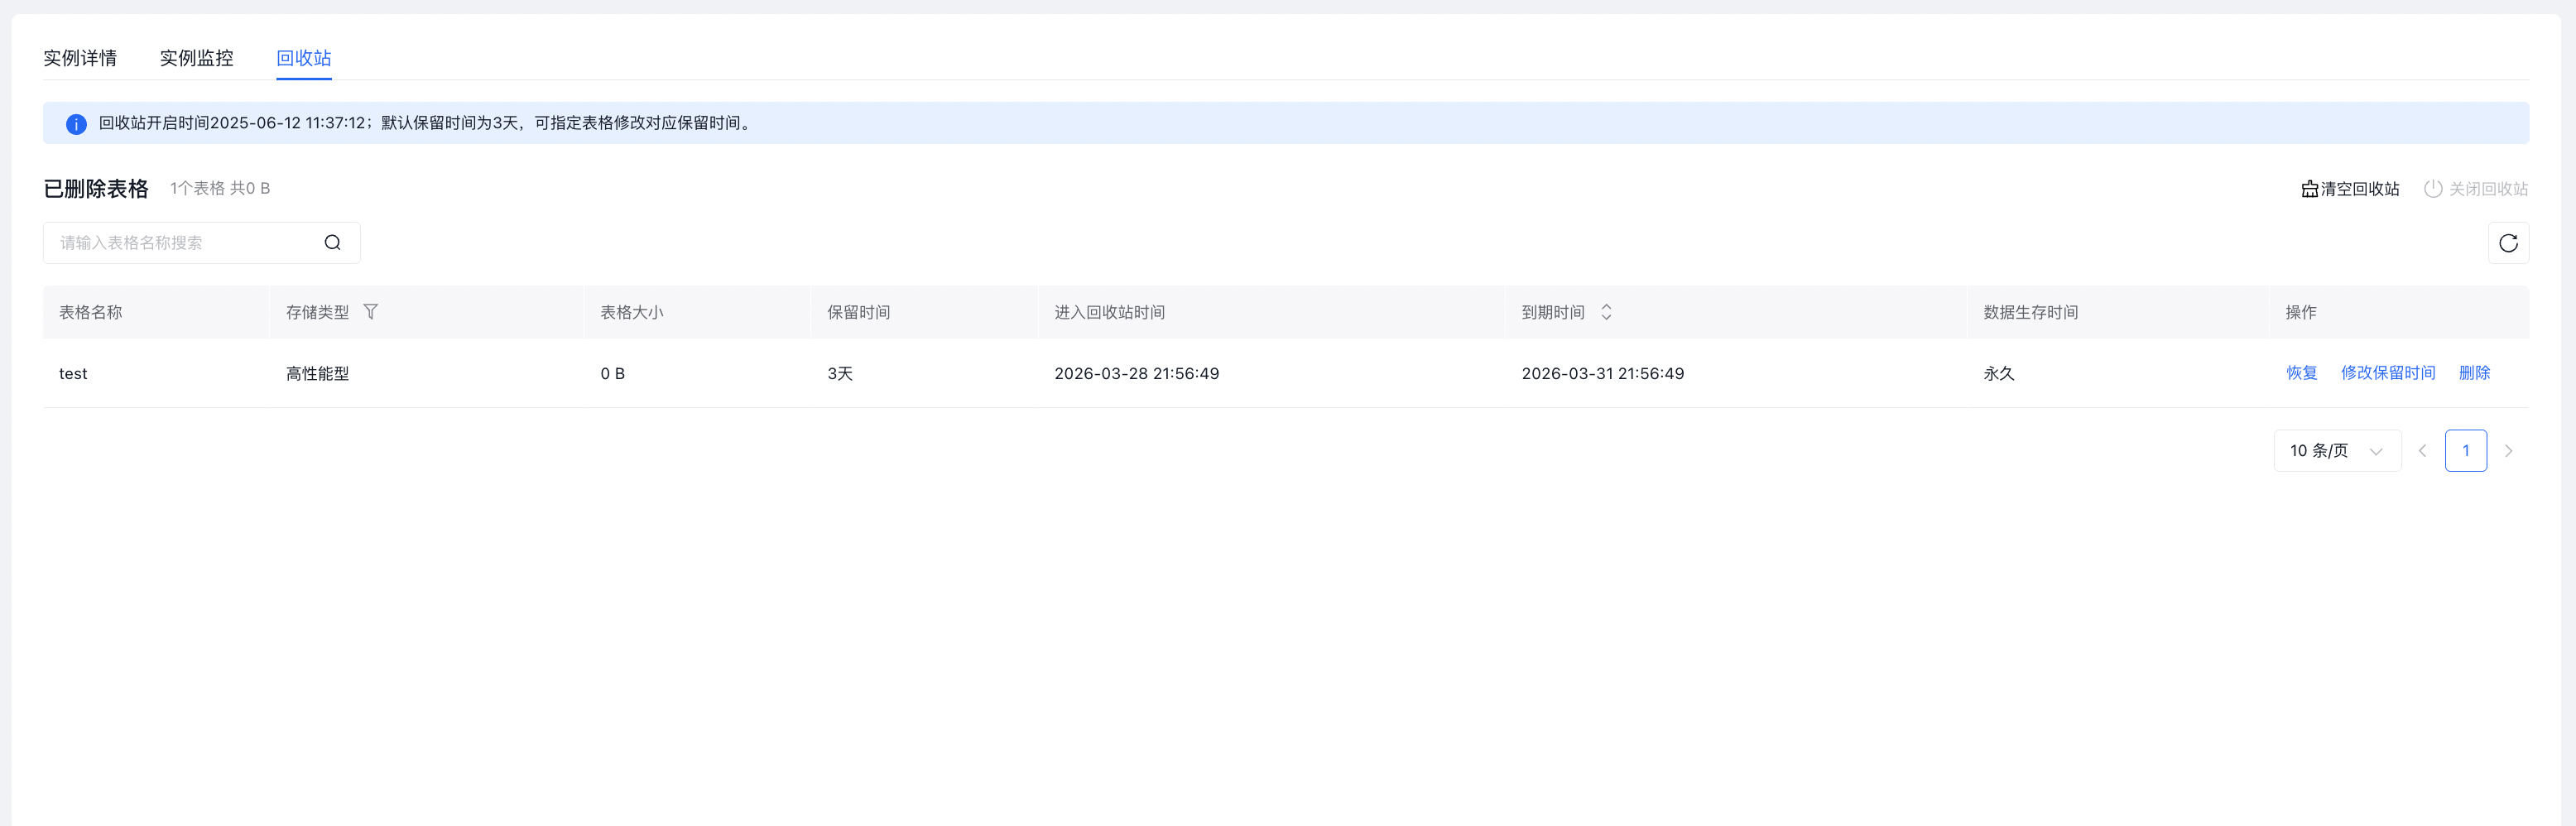Restore the test table via 恢复
Image resolution: width=2576 pixels, height=826 pixels.
coord(2301,373)
